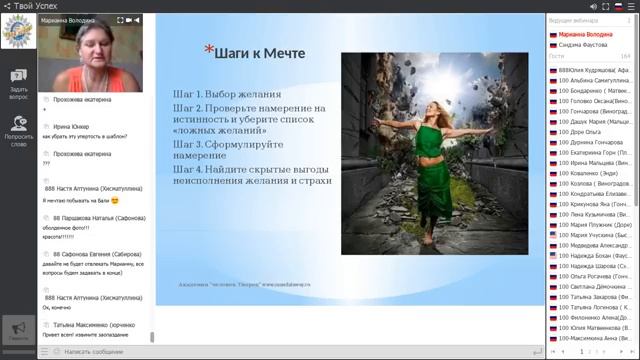Send message with enter arrow icon
The image size is (640, 360).
pyautogui.click(x=538, y=351)
